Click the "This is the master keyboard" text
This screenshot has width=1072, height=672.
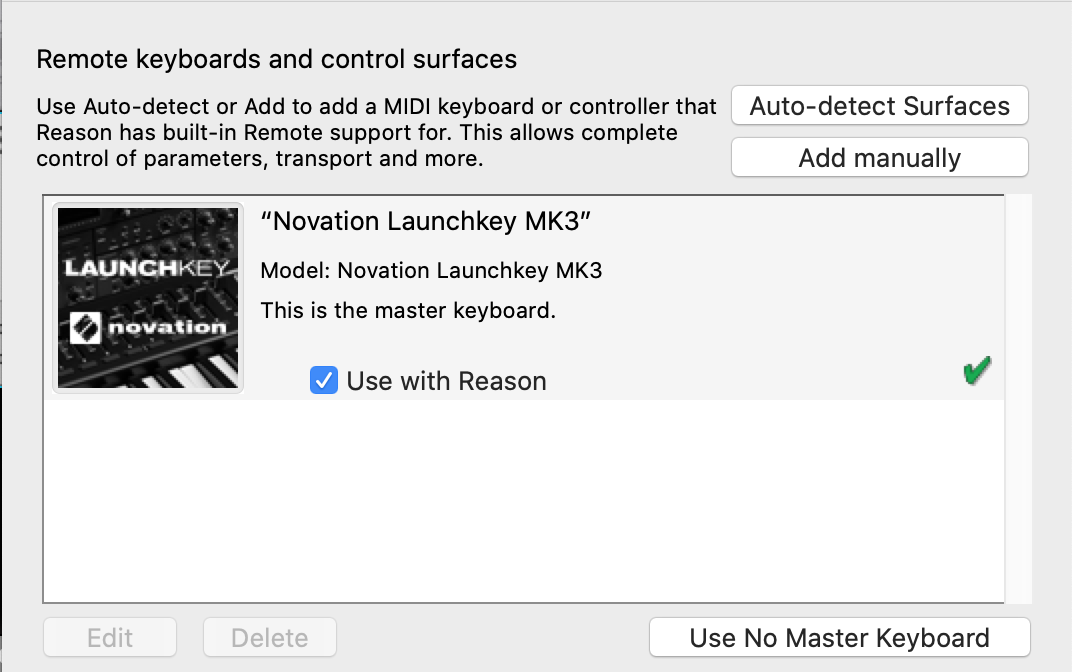tap(407, 310)
